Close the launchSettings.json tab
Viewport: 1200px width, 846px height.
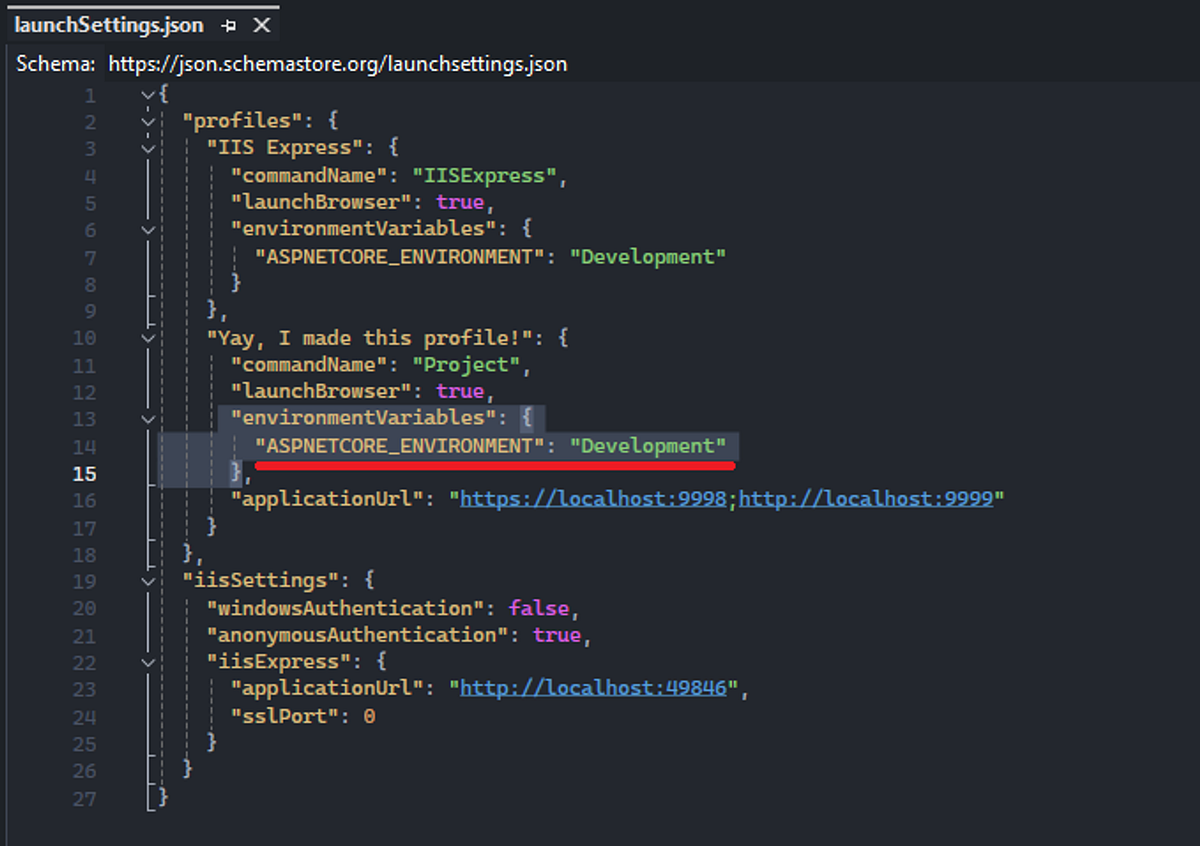261,25
